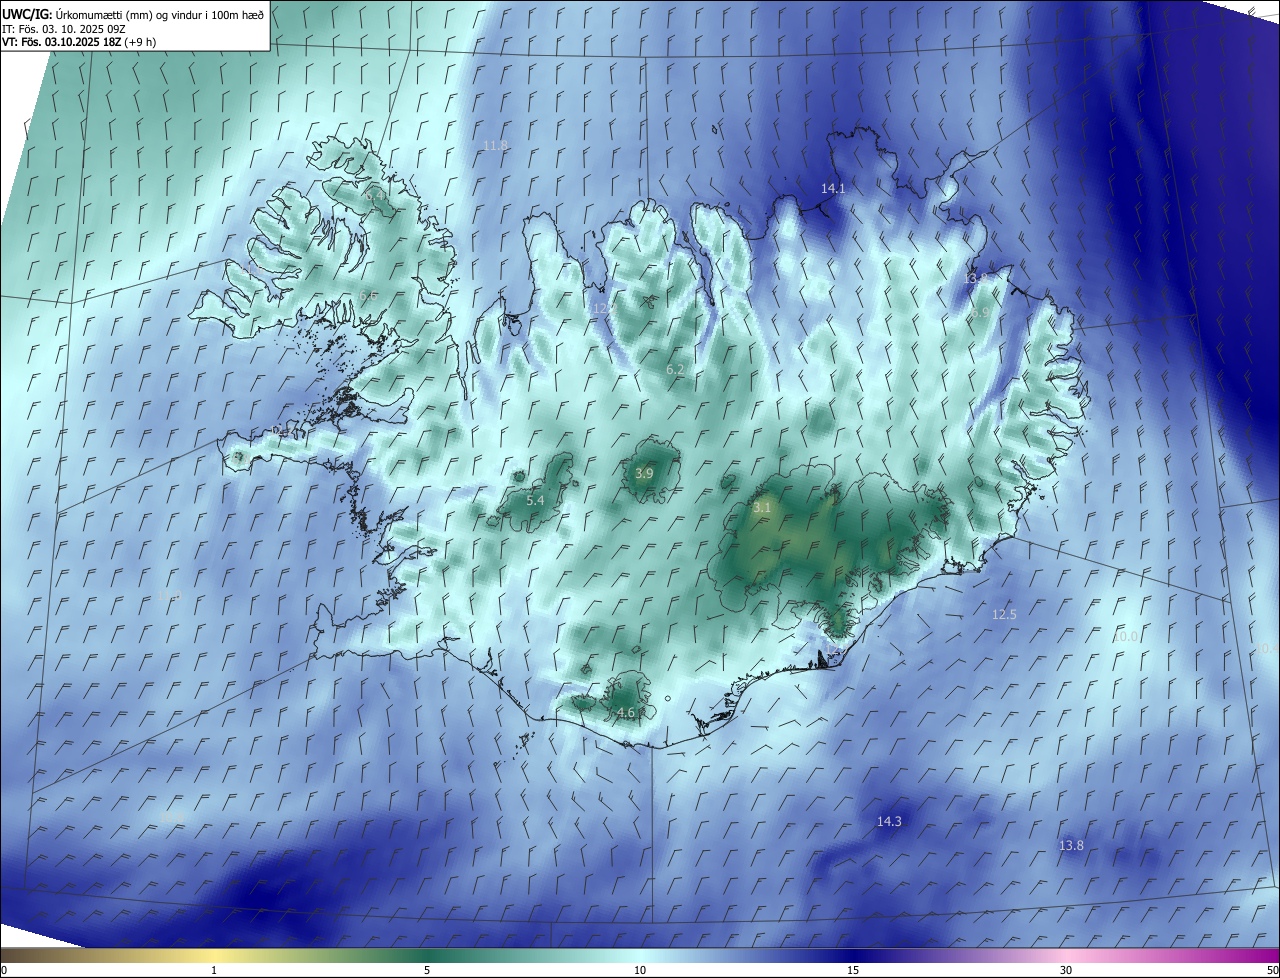Image resolution: width=1280 pixels, height=978 pixels.
Task: Click the 50 tick on the color scale
Action: pos(1273,971)
